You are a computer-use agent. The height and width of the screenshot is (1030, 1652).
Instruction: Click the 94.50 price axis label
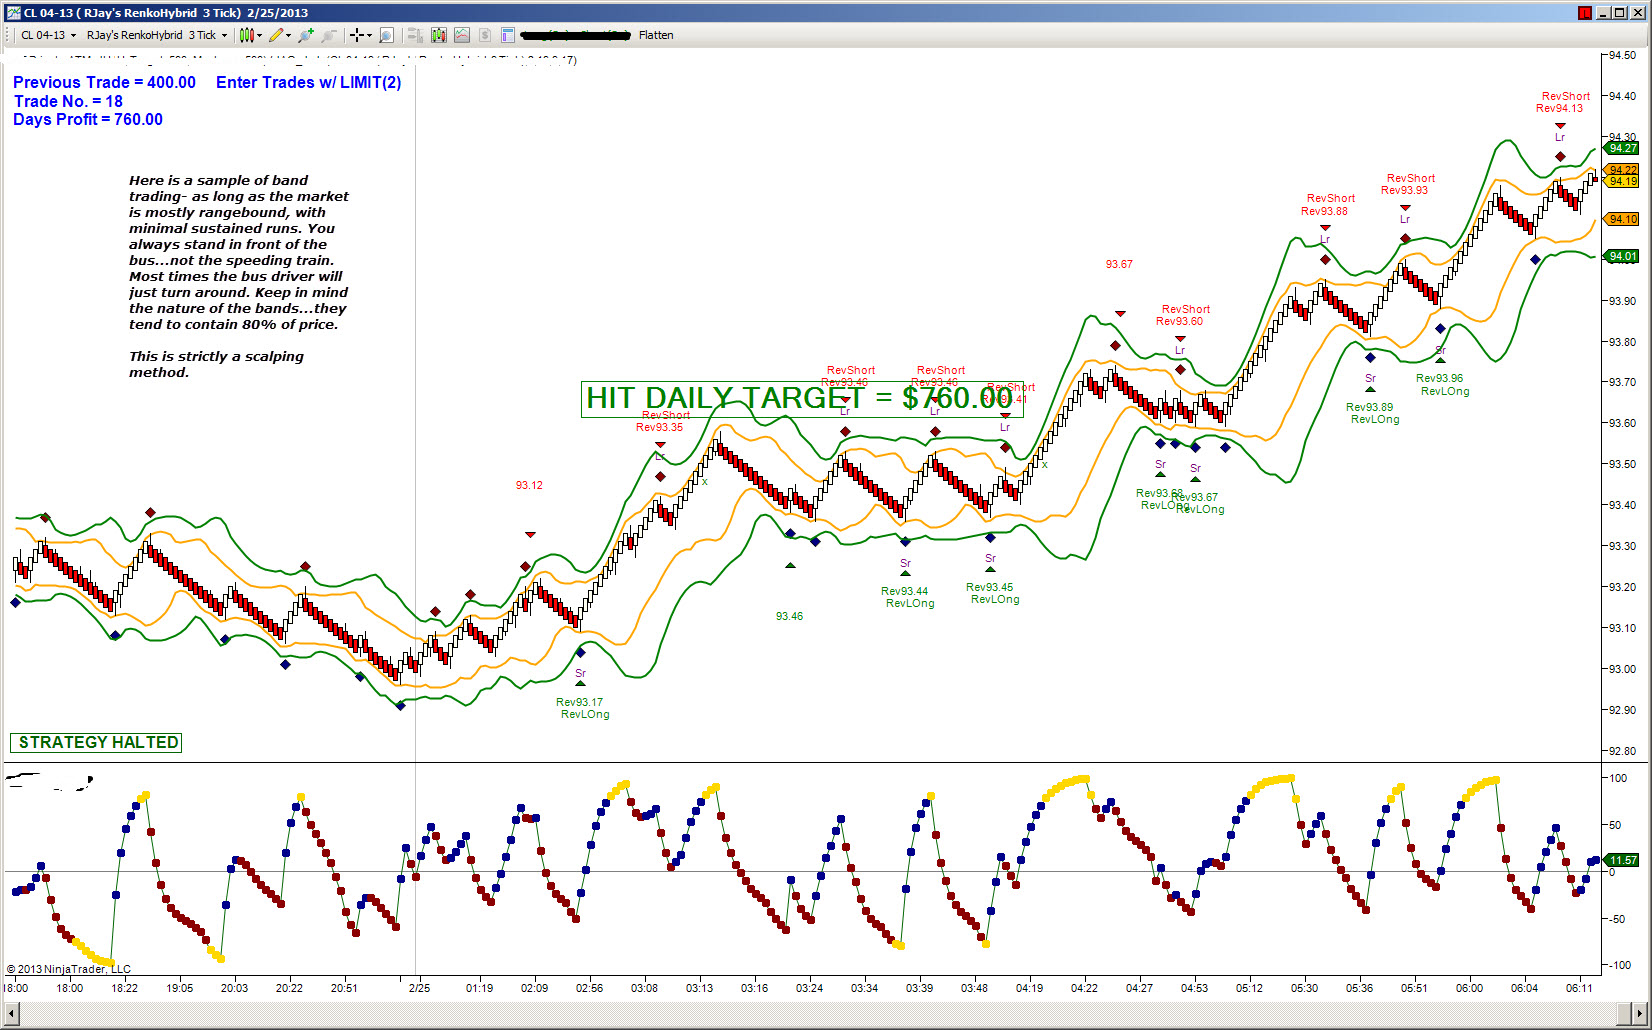point(1622,55)
